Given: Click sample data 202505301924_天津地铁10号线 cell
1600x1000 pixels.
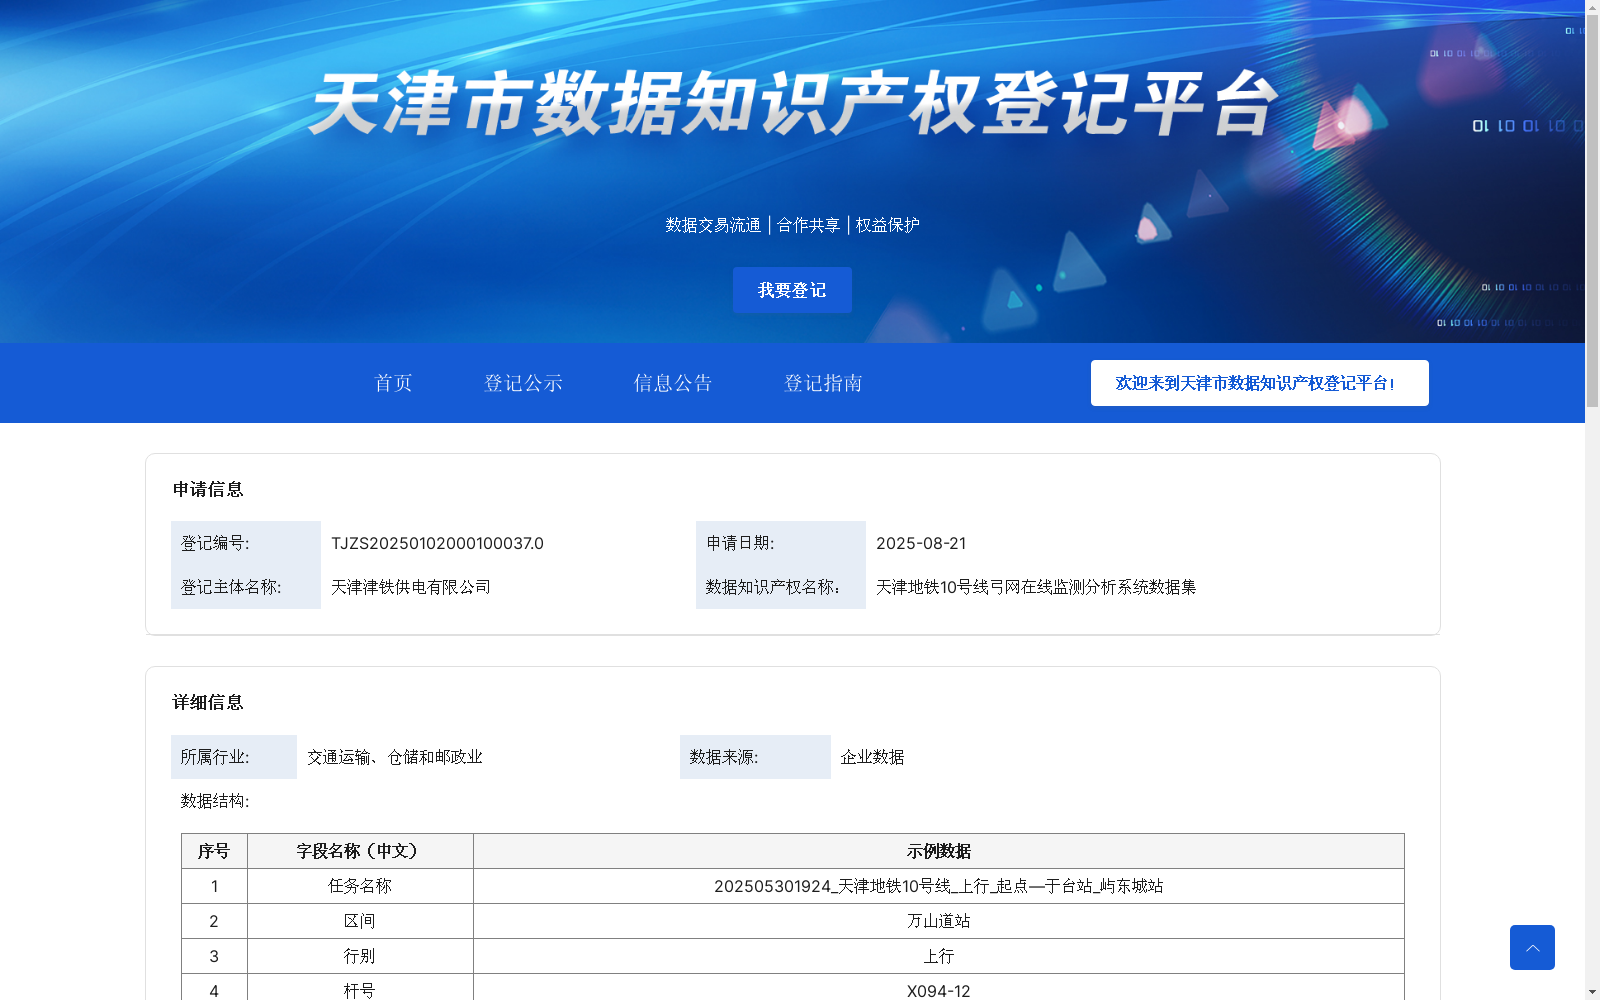Looking at the screenshot, I should click(939, 886).
